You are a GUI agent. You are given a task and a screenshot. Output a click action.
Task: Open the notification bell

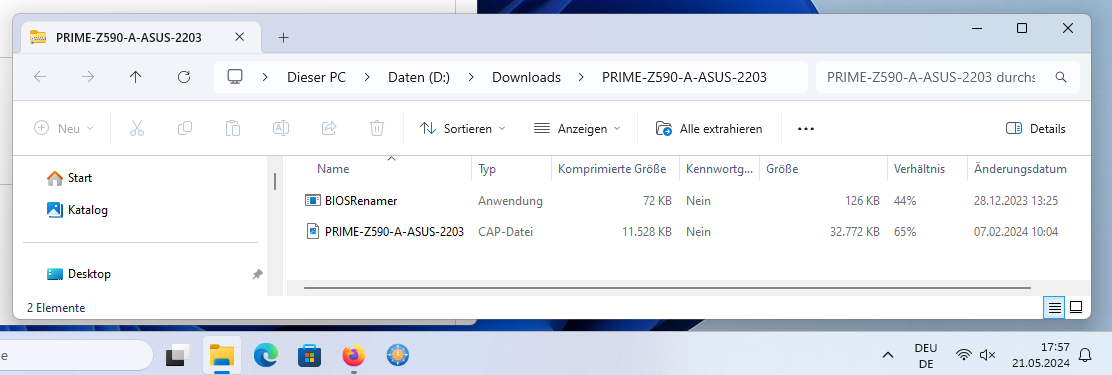tap(1085, 355)
